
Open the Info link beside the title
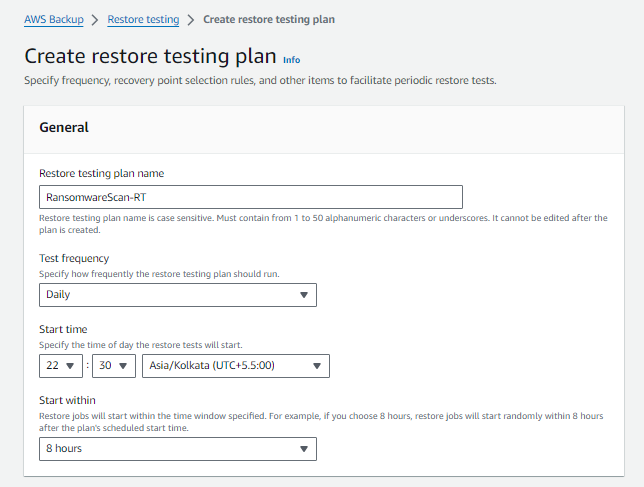[x=291, y=60]
